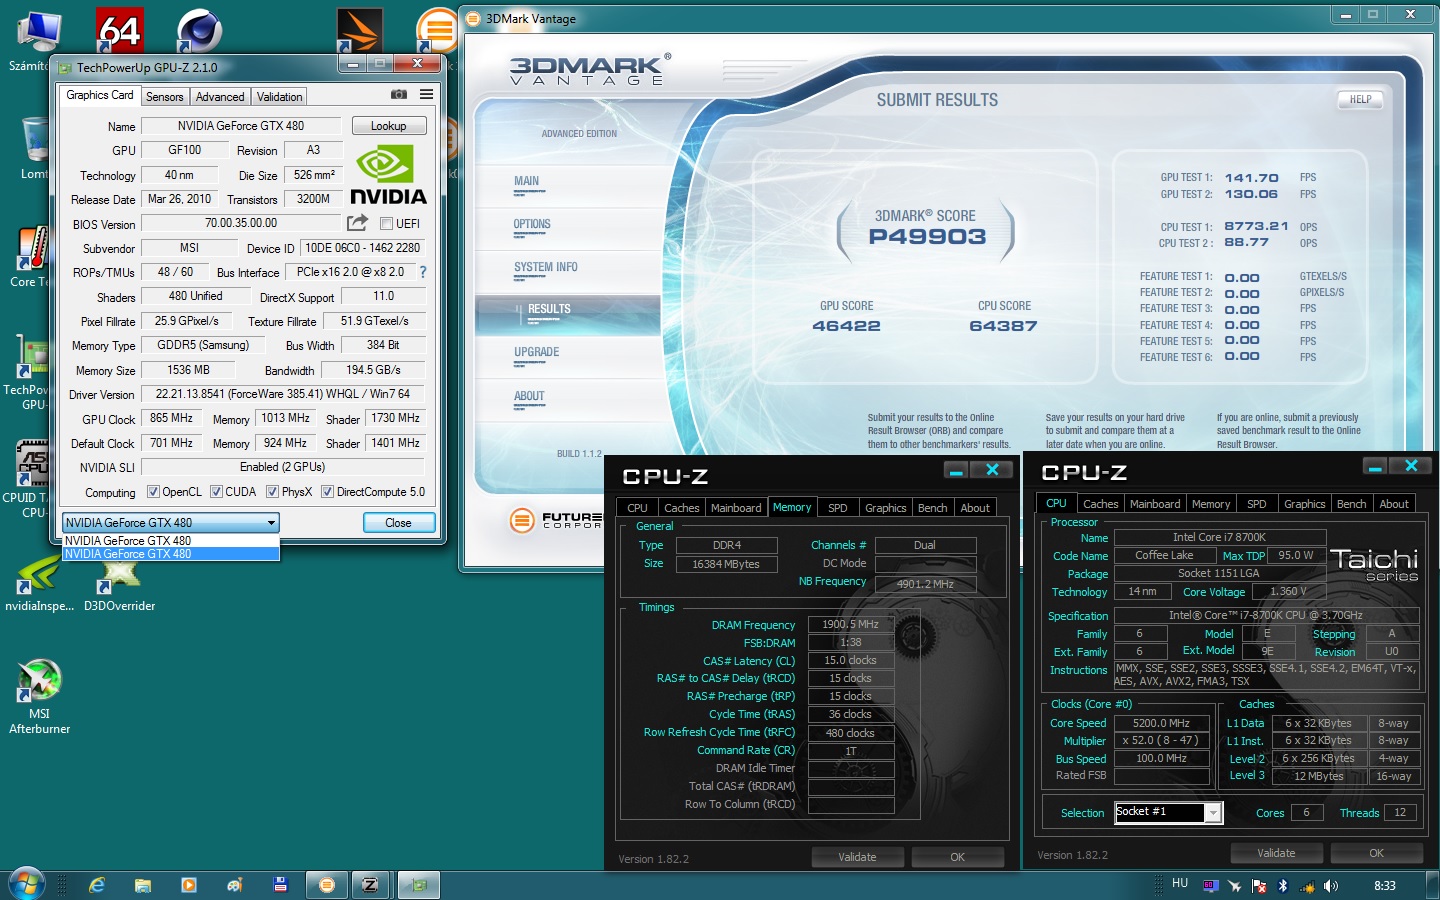The width and height of the screenshot is (1440, 900).
Task: Switch to the Sensors tab in GPU-Z
Action: [x=165, y=97]
